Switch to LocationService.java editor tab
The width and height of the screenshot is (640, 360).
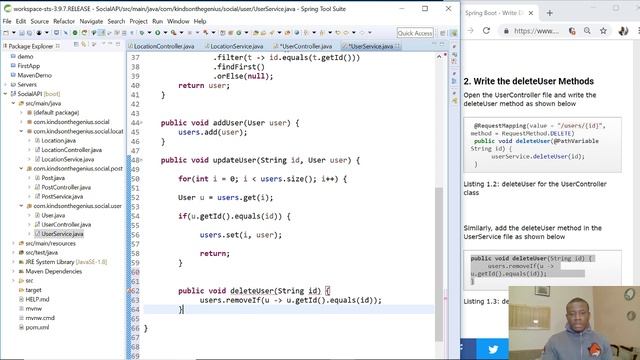(x=236, y=46)
